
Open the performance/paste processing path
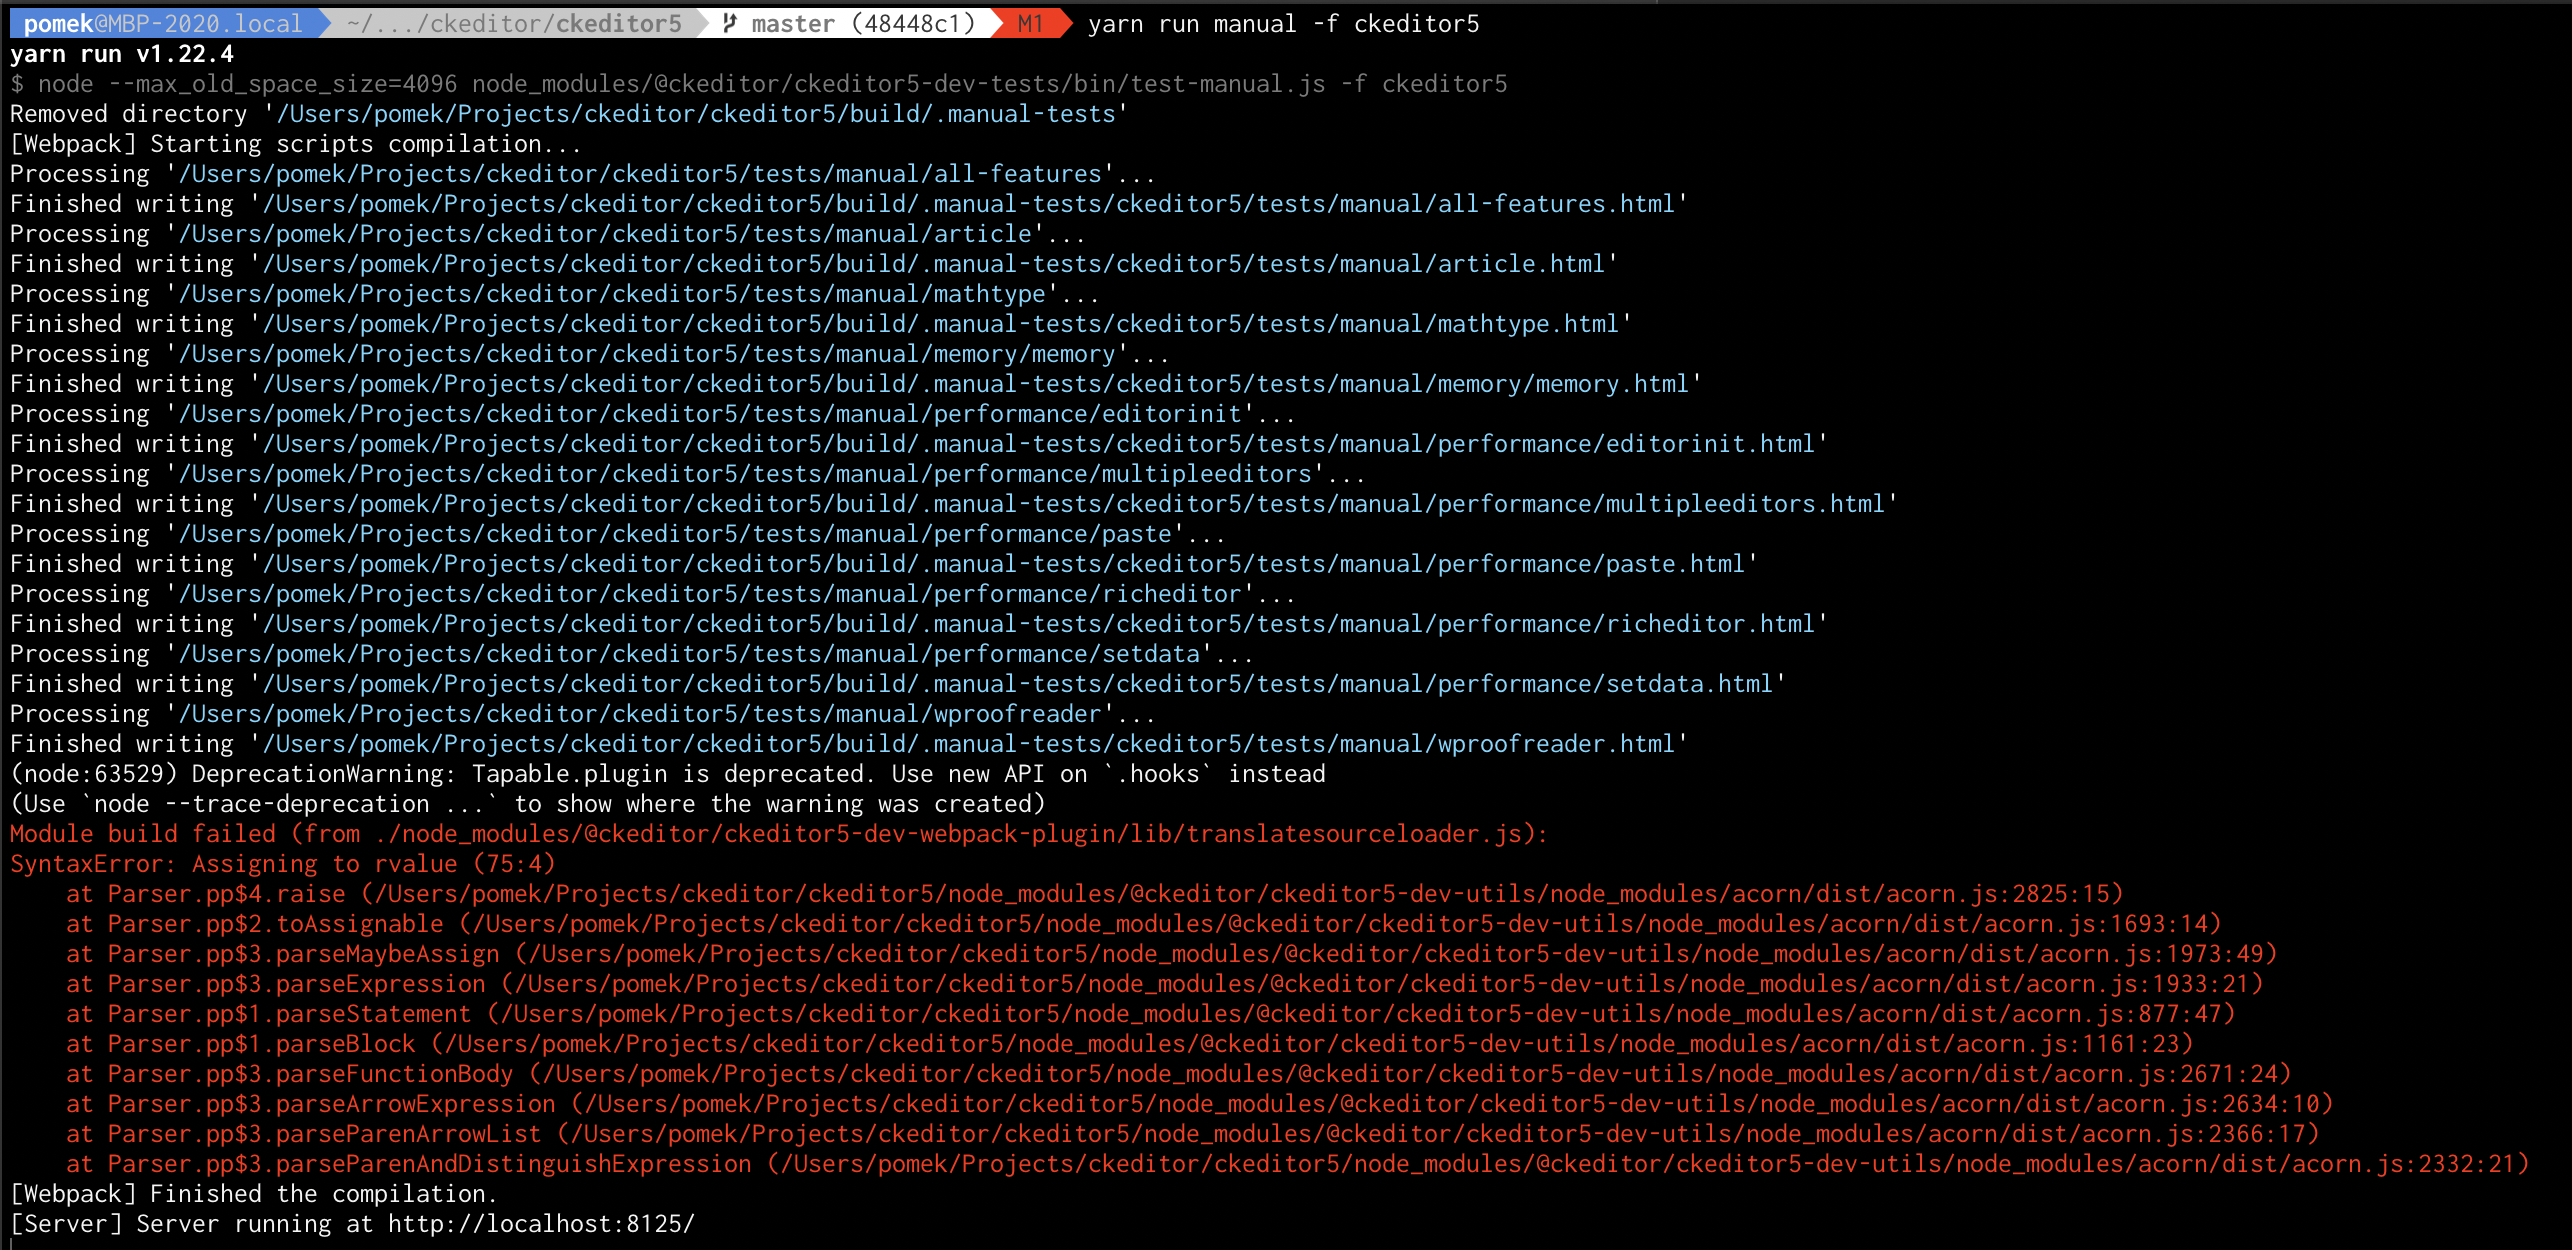[675, 533]
